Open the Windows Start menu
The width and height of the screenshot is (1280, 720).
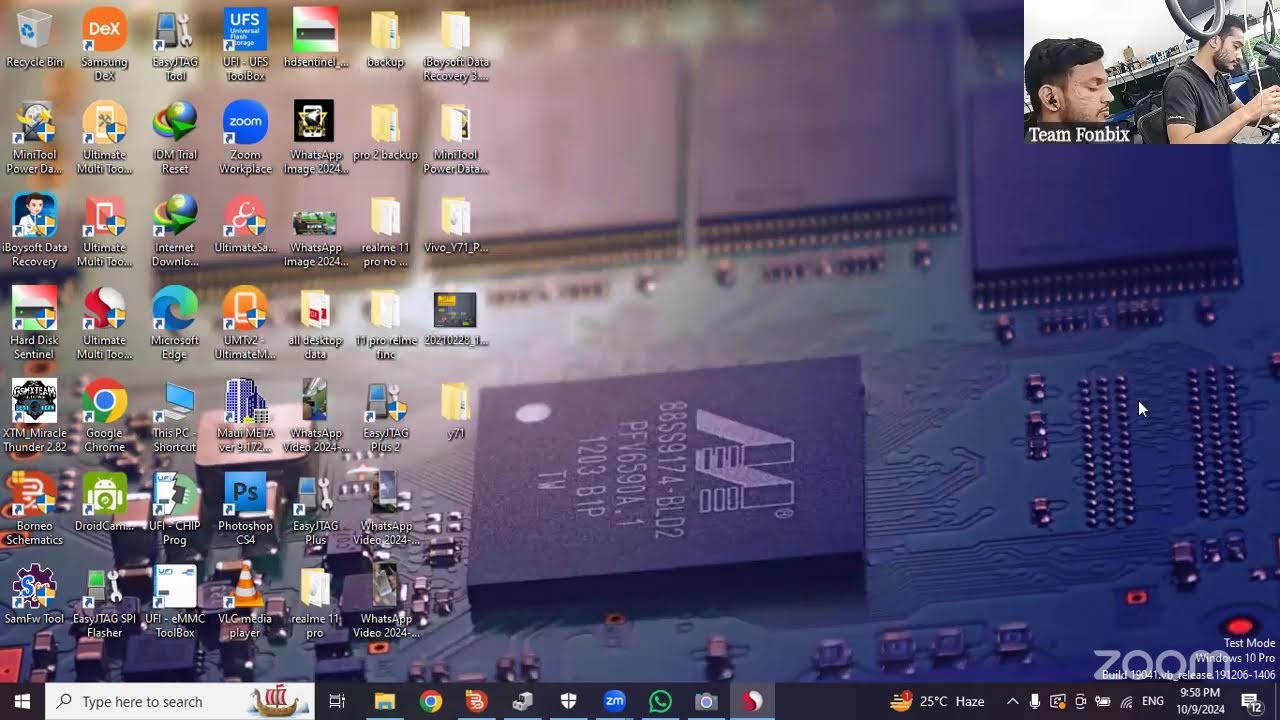click(x=22, y=701)
